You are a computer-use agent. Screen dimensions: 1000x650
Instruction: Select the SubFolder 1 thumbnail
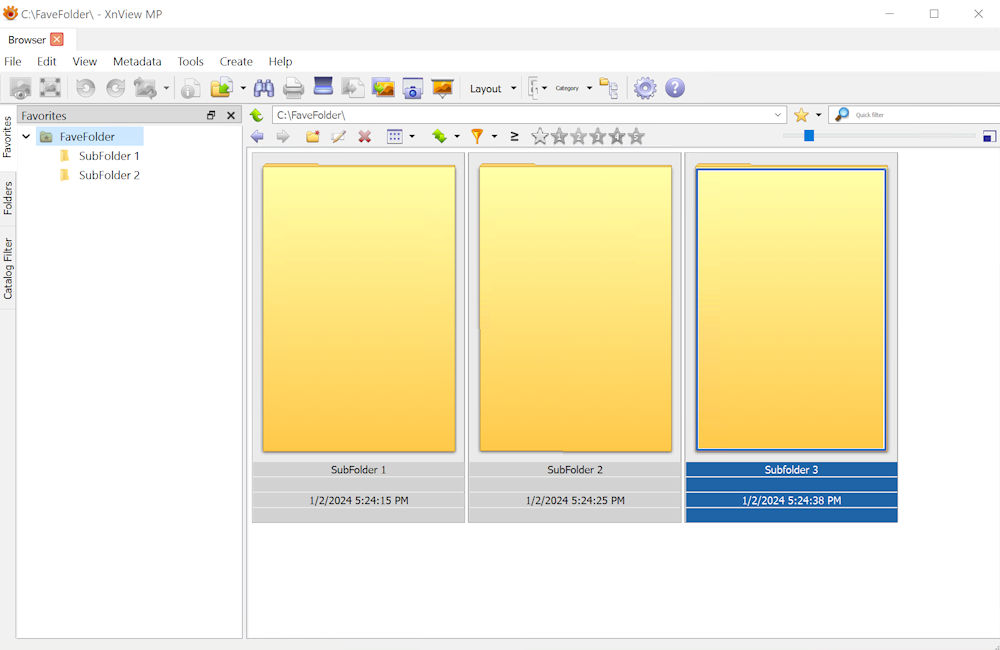pyautogui.click(x=358, y=309)
